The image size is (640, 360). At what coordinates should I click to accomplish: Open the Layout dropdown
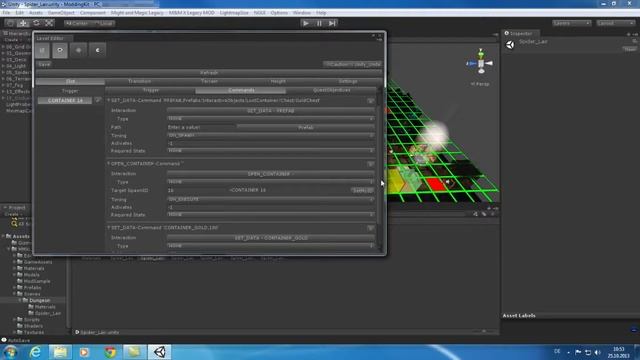(616, 23)
